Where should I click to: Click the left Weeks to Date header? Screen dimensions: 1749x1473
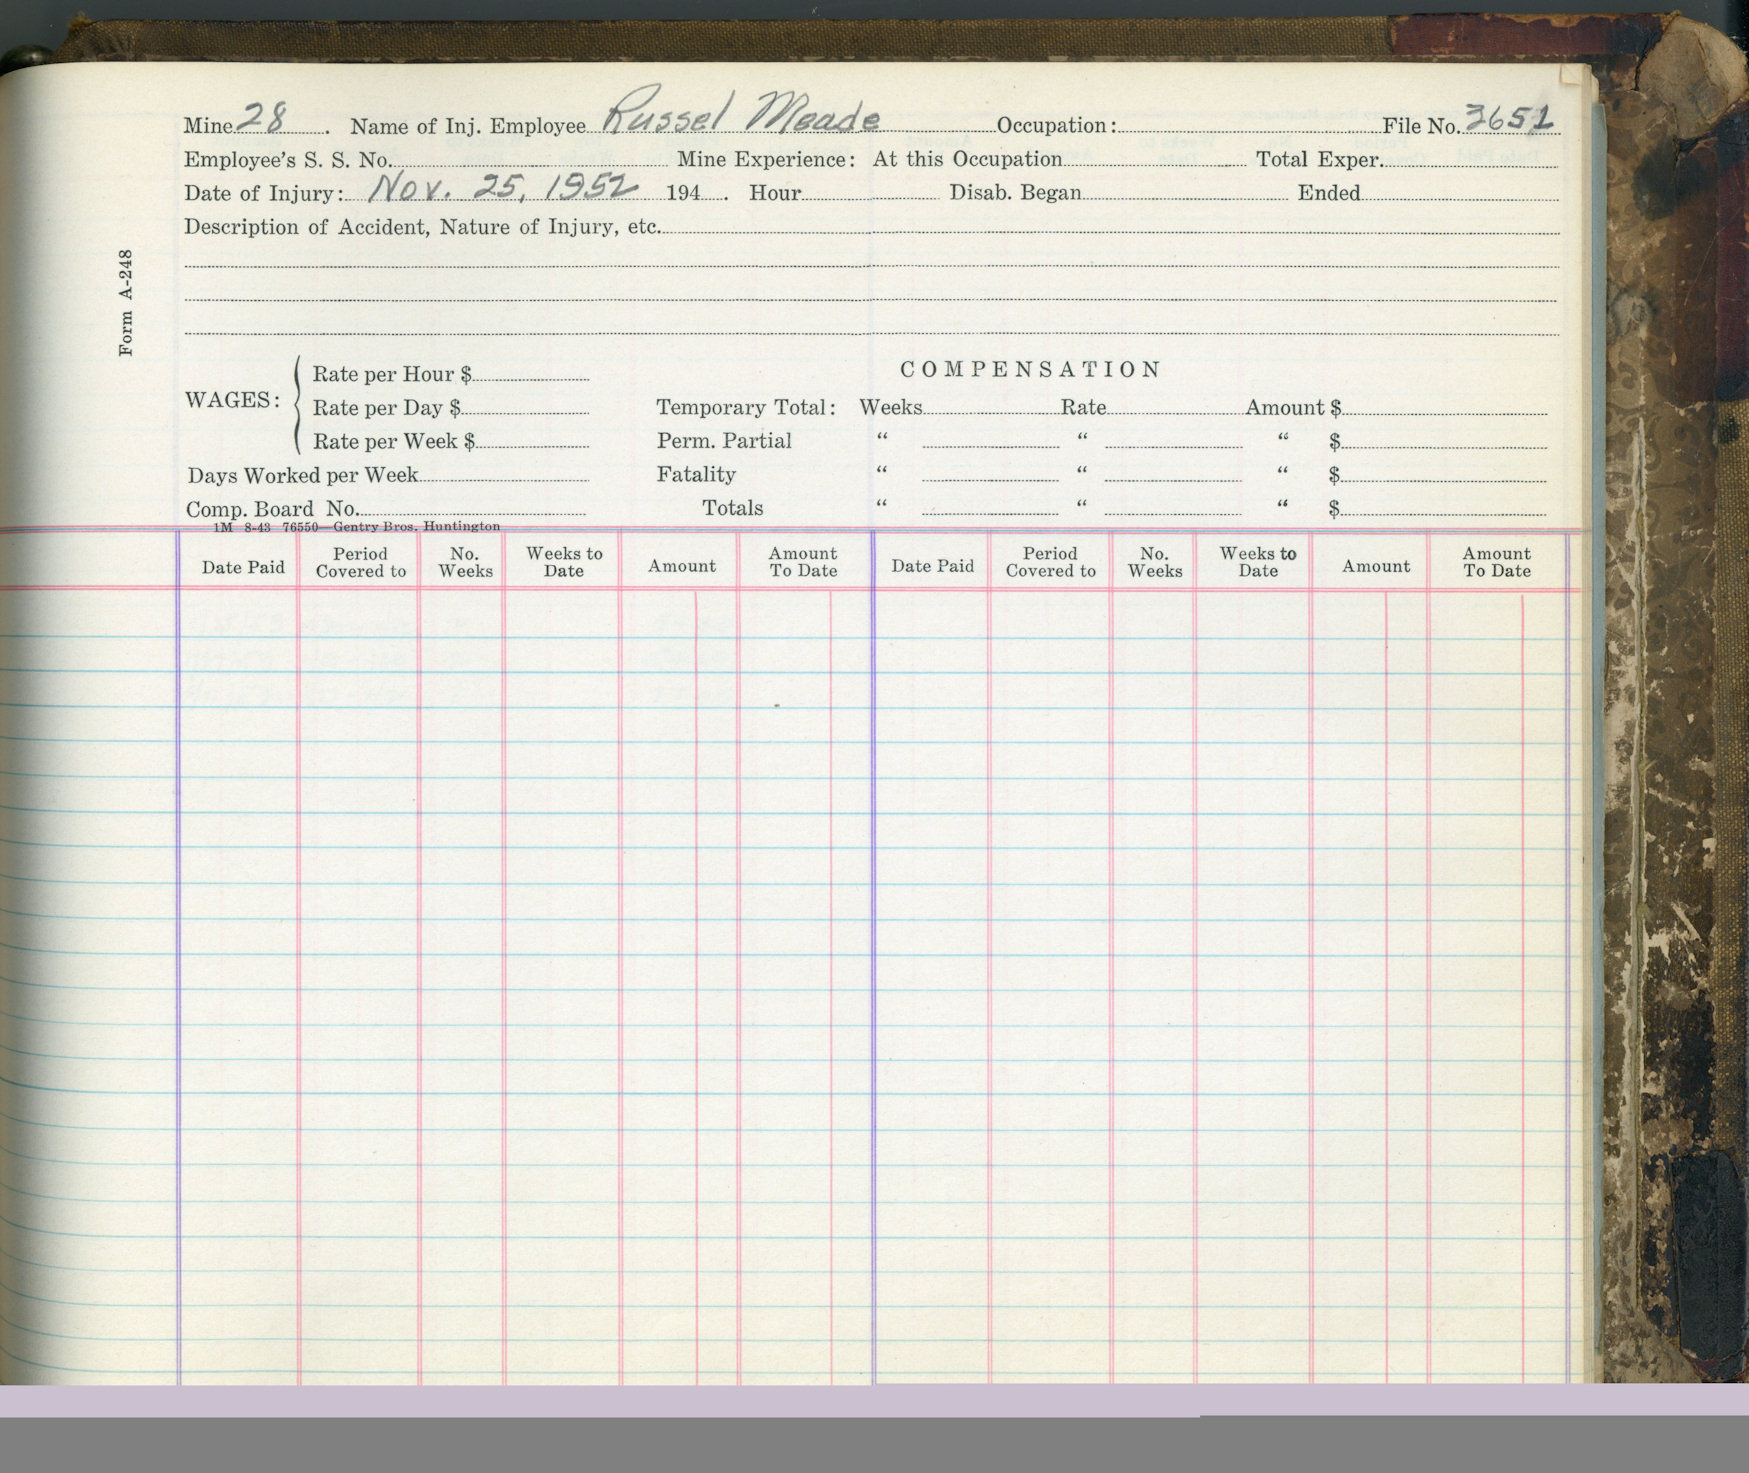coord(564,562)
